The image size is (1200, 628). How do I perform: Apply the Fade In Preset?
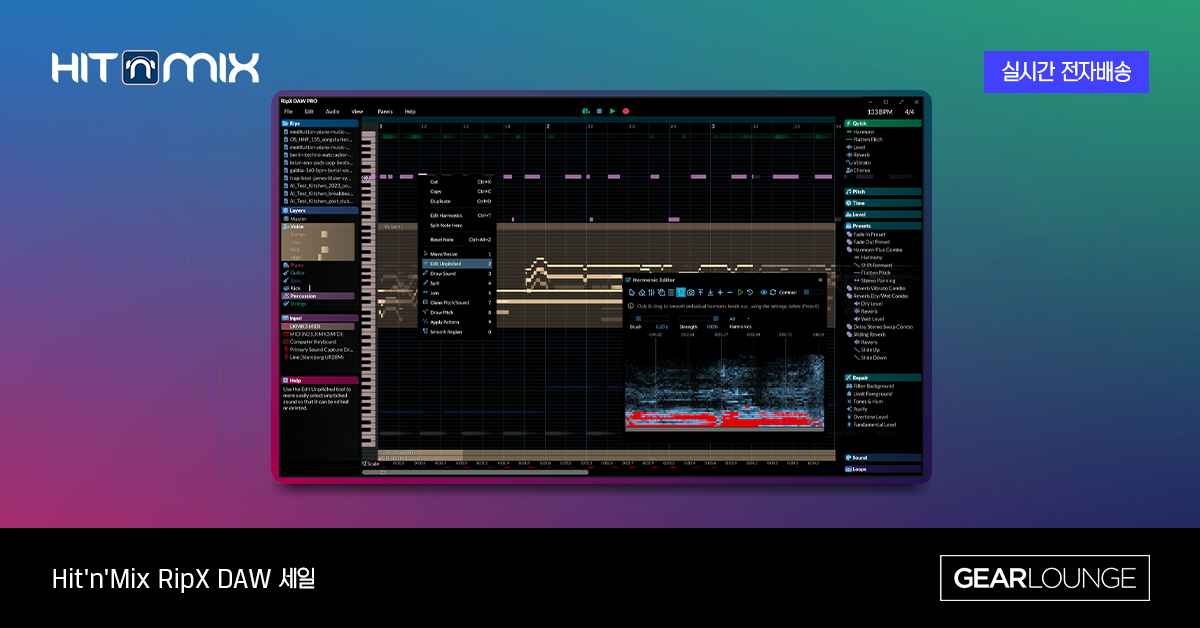tap(870, 234)
